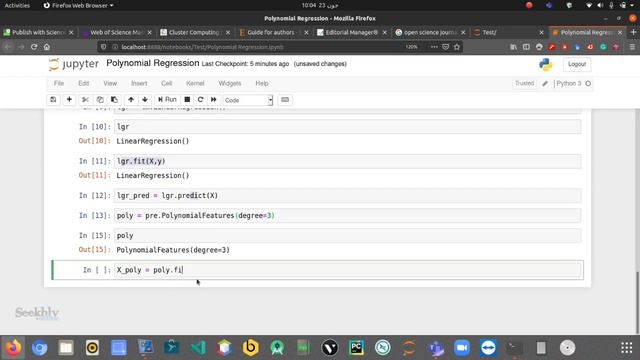Screen dimensions: 640x360
Task: Launch Firefox from the dock
Action: point(13,348)
